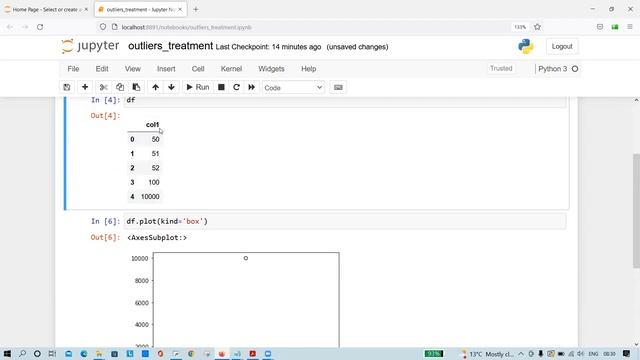
Task: Click the <AxesSubplot:> output text
Action: click(157, 238)
